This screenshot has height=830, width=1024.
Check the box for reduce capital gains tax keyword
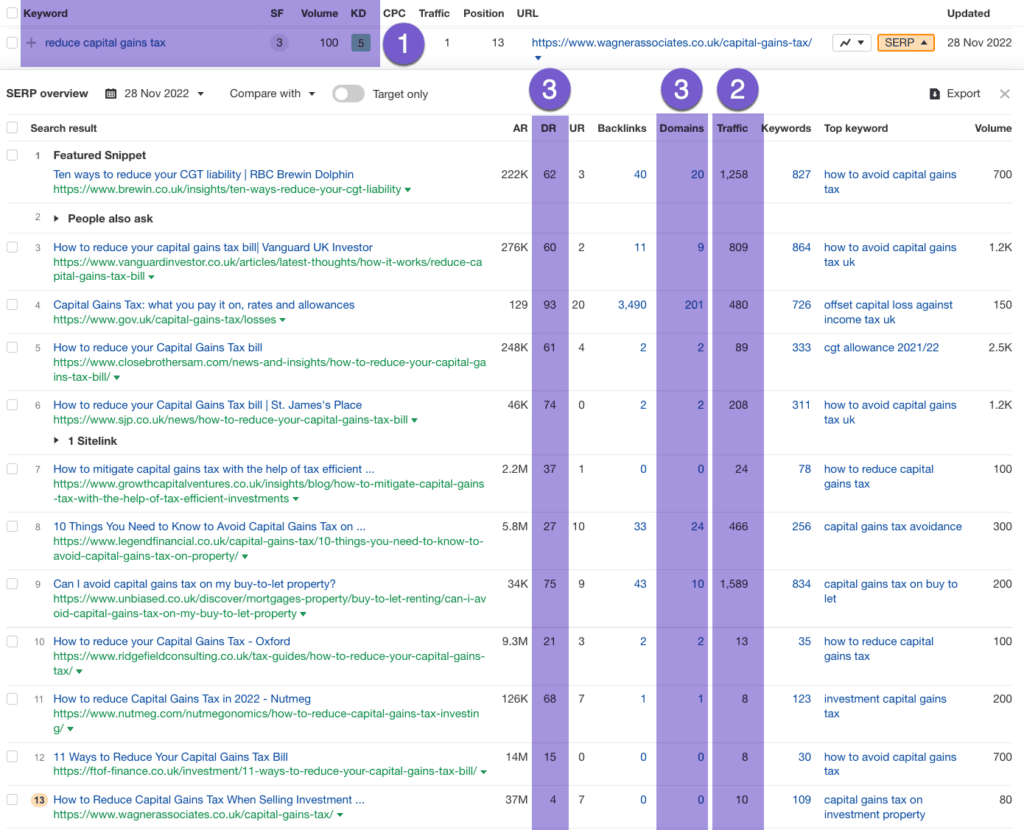pos(12,43)
